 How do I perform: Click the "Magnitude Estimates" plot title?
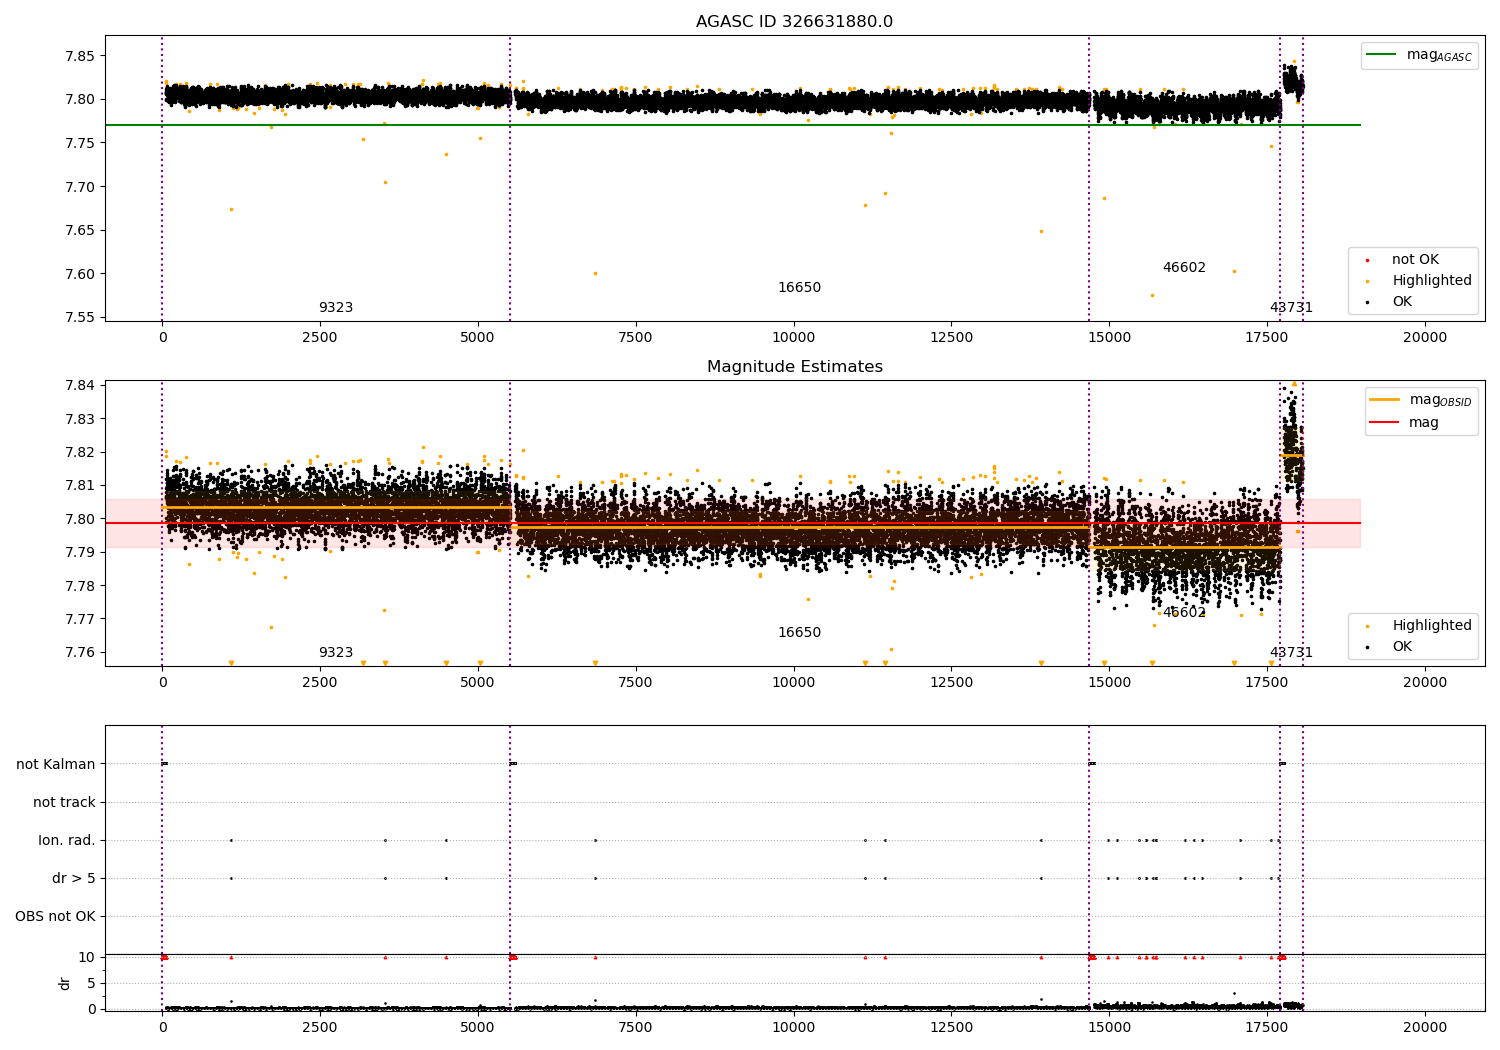click(x=794, y=367)
